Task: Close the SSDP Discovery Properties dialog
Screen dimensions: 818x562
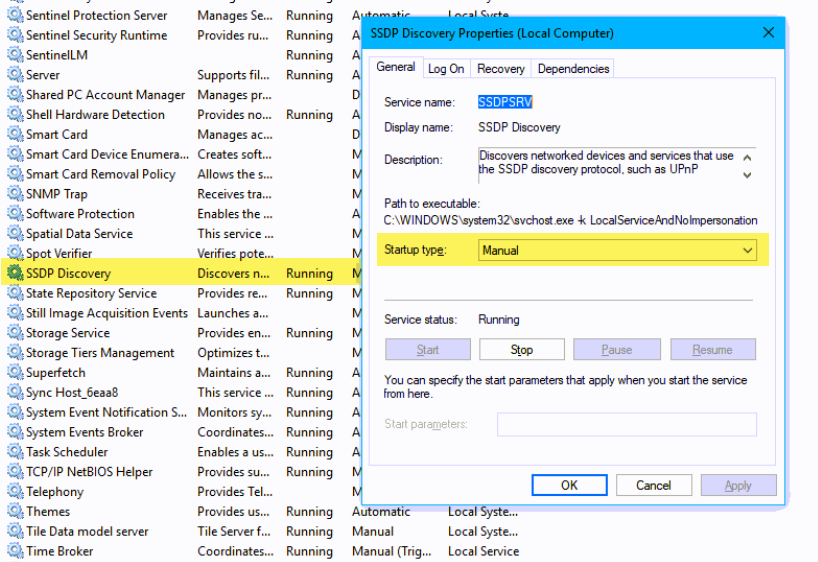Action: pos(768,32)
